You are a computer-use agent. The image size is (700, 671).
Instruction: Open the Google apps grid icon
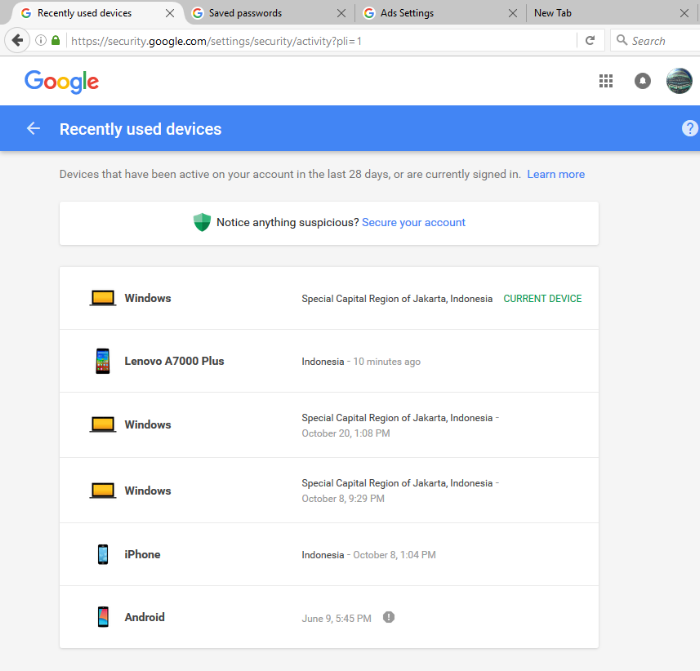[606, 81]
